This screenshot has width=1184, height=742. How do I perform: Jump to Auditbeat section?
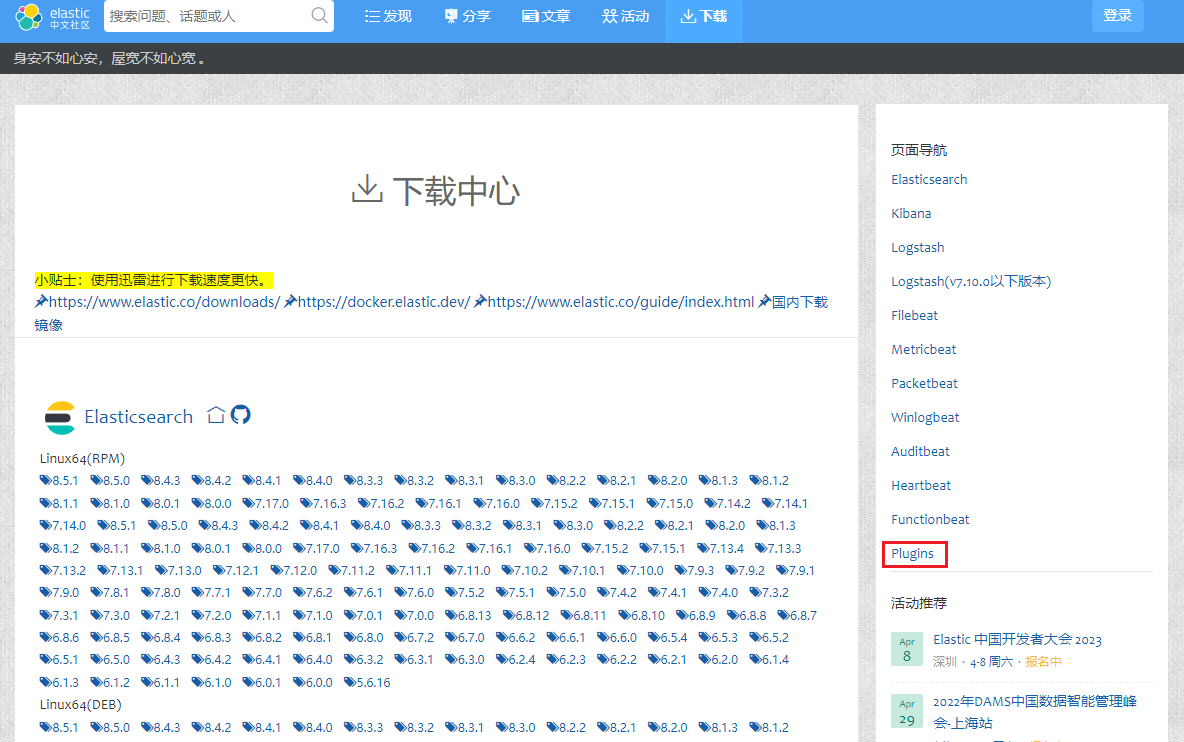coord(920,451)
